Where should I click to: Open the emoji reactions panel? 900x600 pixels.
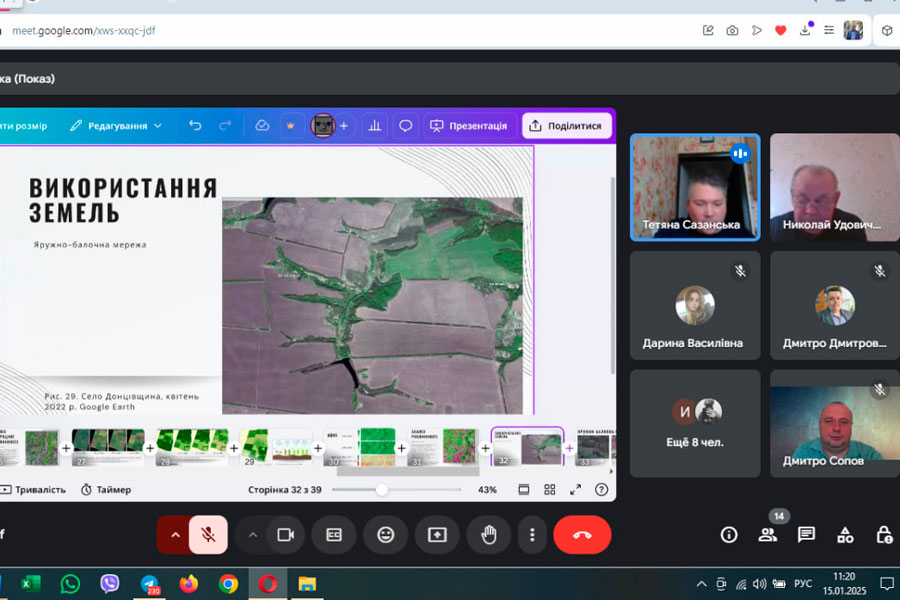[386, 535]
